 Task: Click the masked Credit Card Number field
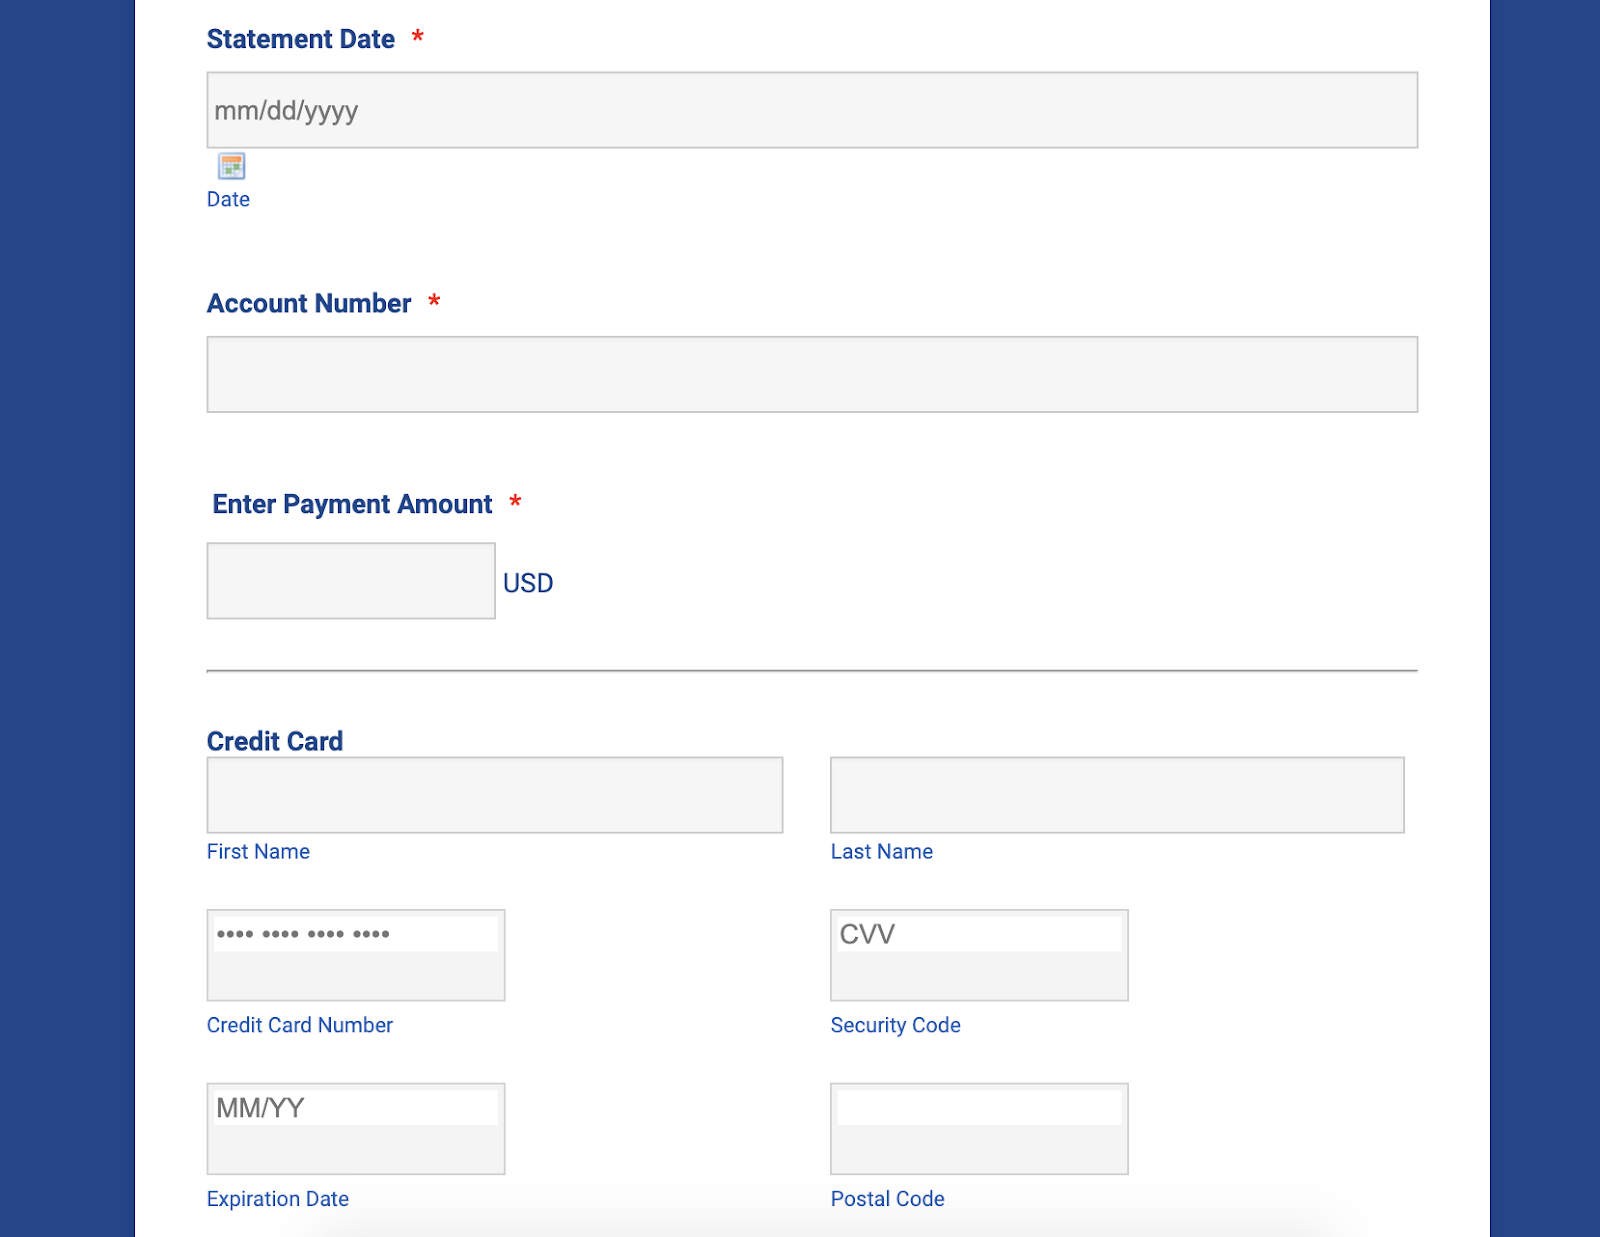(355, 935)
